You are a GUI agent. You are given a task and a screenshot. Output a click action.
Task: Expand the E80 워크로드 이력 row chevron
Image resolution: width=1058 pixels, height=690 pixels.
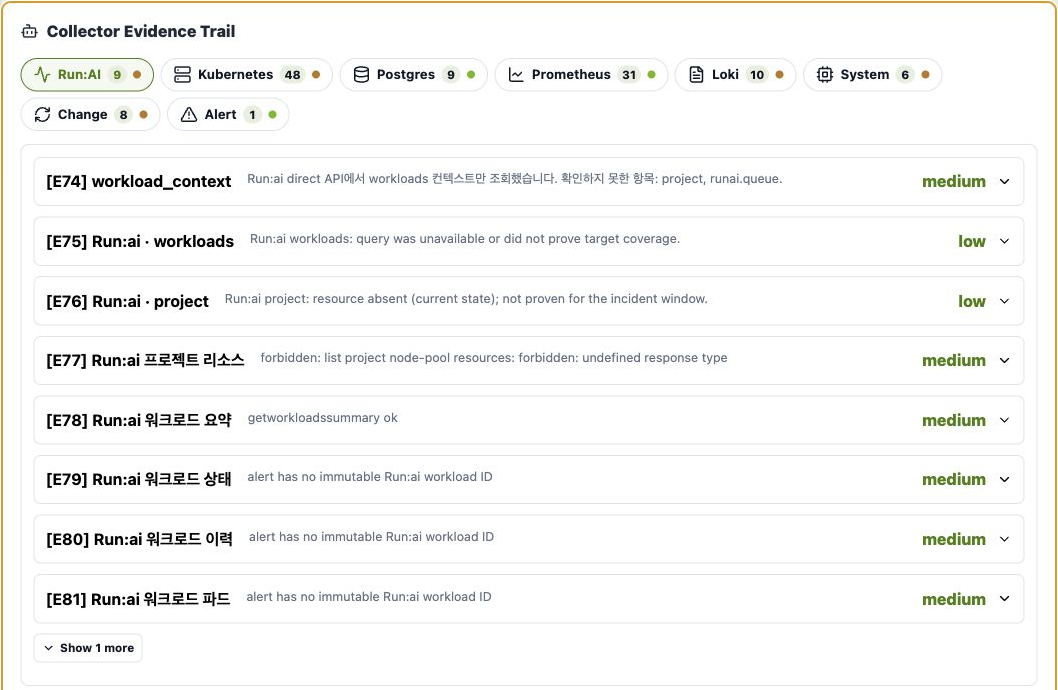tap(1004, 539)
